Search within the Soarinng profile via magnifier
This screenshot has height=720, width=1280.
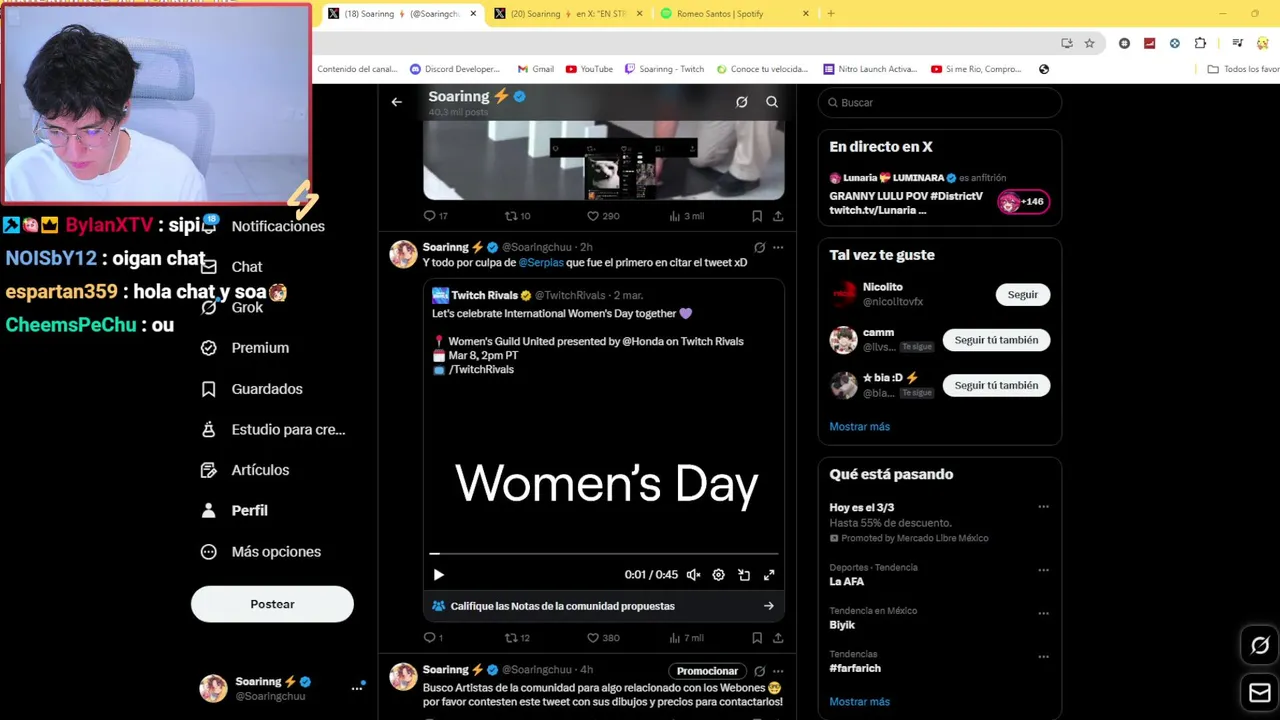pos(772,102)
